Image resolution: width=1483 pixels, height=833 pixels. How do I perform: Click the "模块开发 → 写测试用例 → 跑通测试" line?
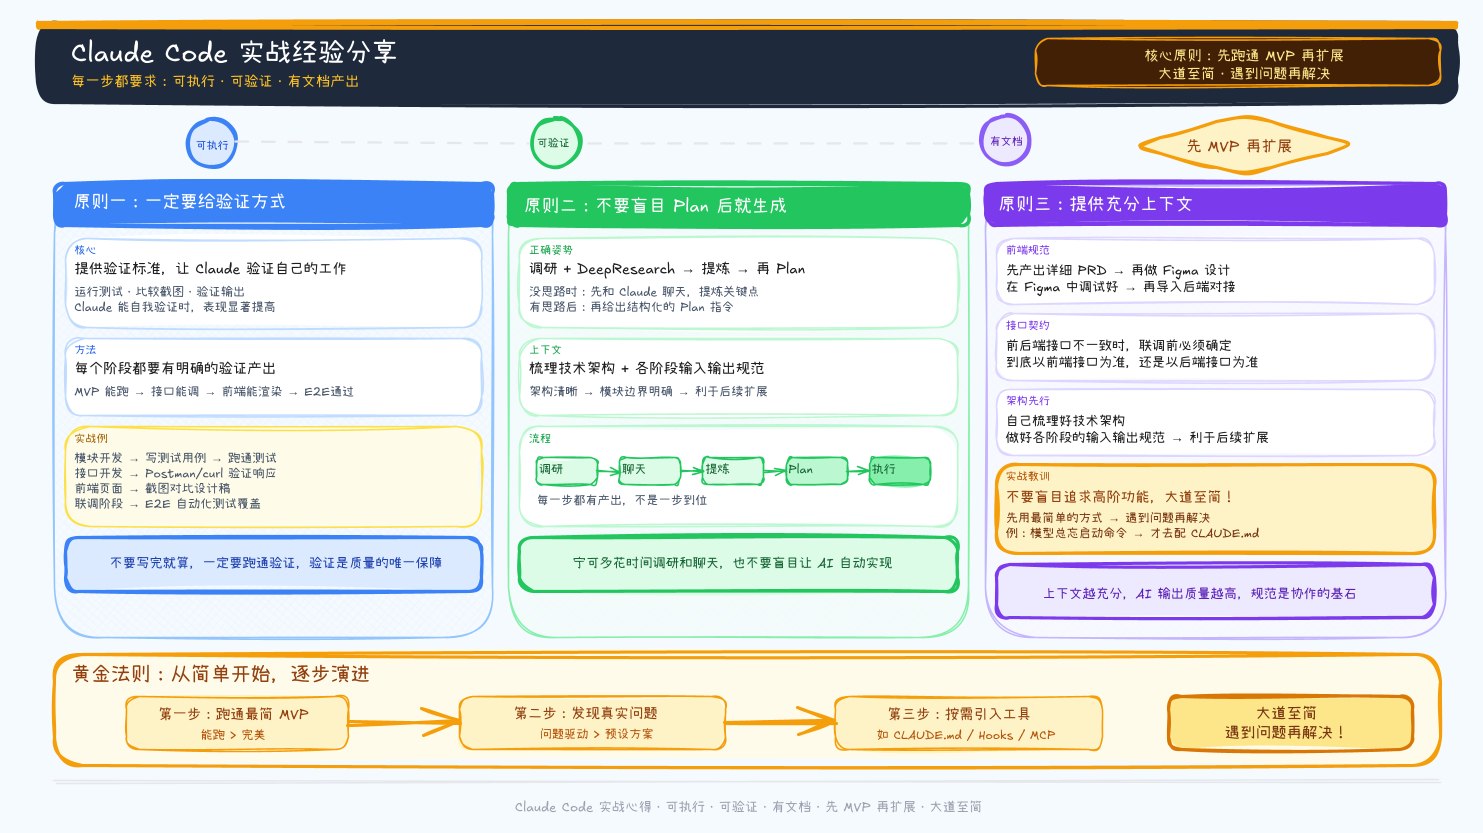(x=175, y=458)
